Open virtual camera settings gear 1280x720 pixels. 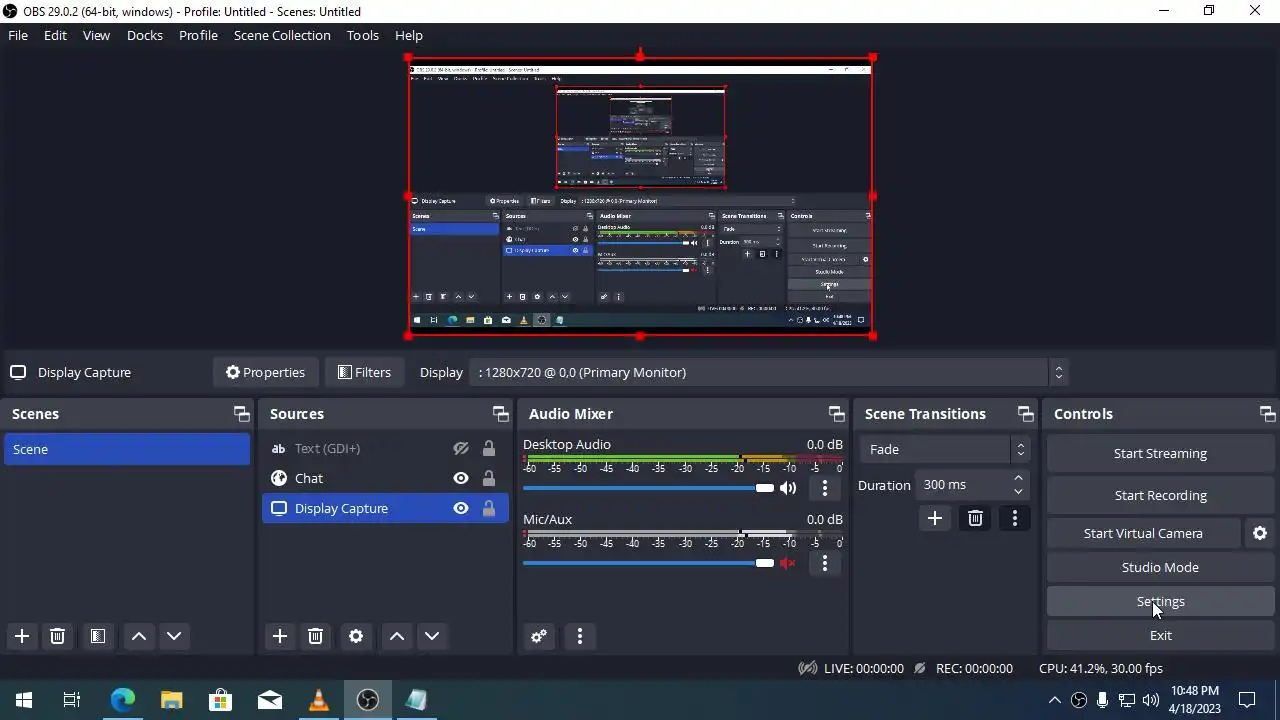(1260, 533)
